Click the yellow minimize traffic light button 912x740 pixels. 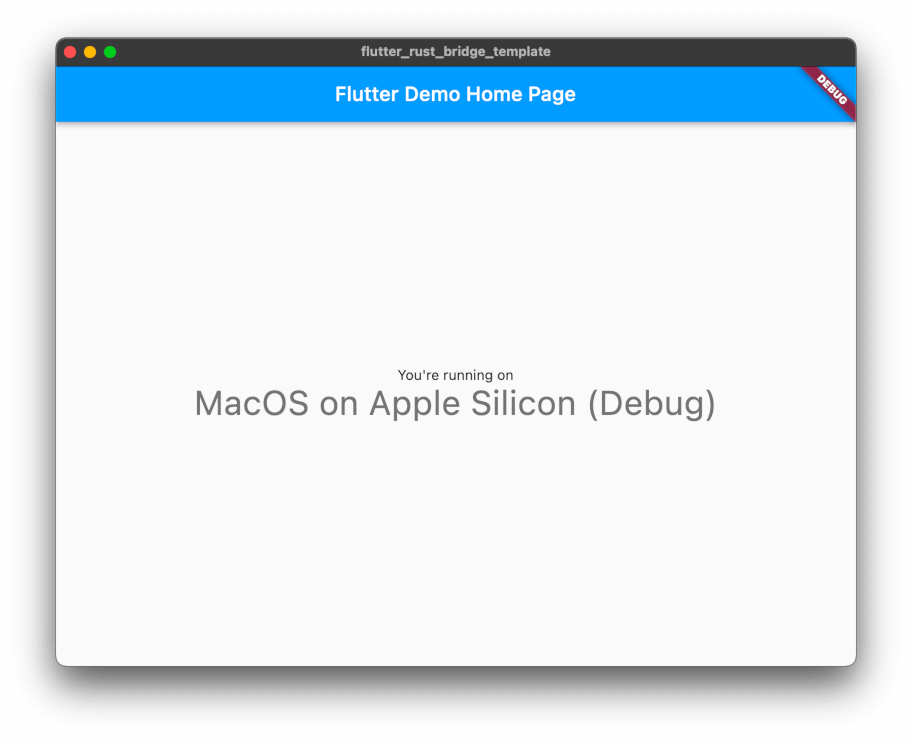point(89,51)
